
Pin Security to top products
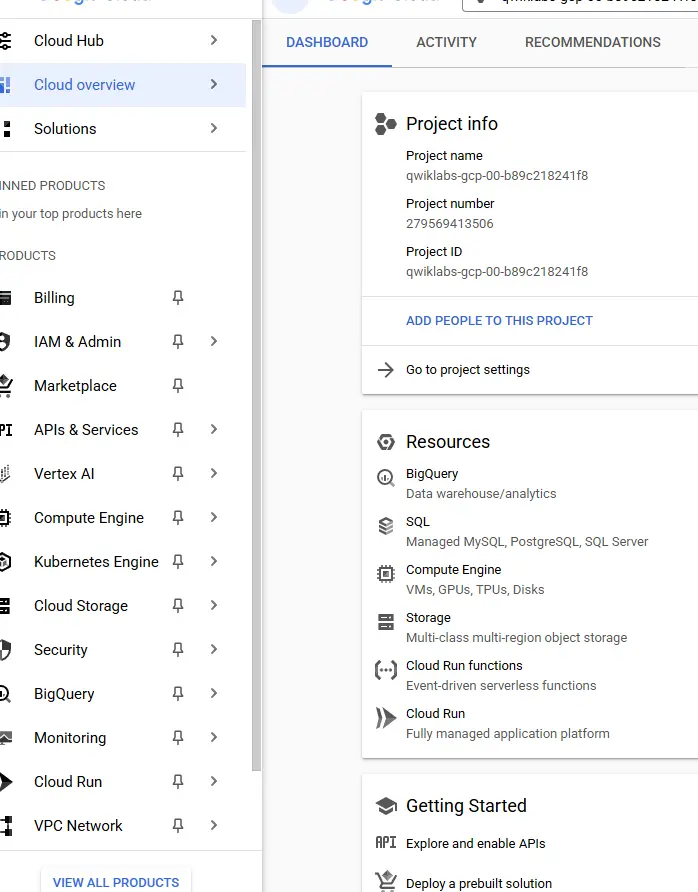[x=178, y=650]
